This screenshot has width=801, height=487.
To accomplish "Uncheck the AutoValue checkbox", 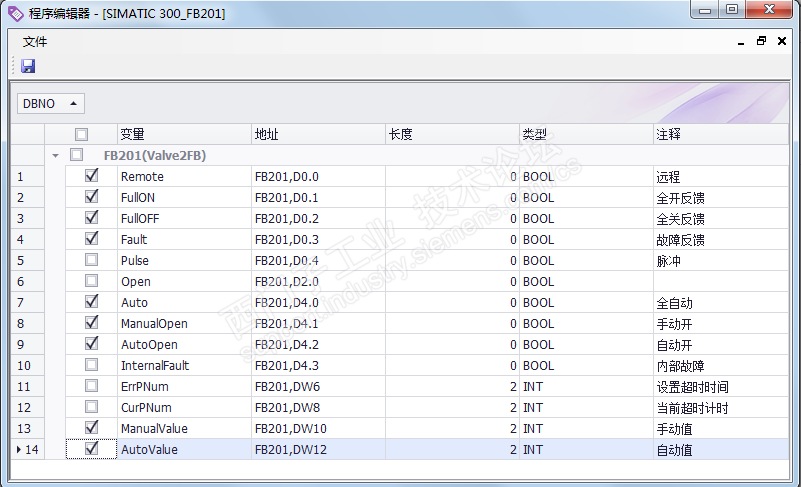I will point(91,449).
